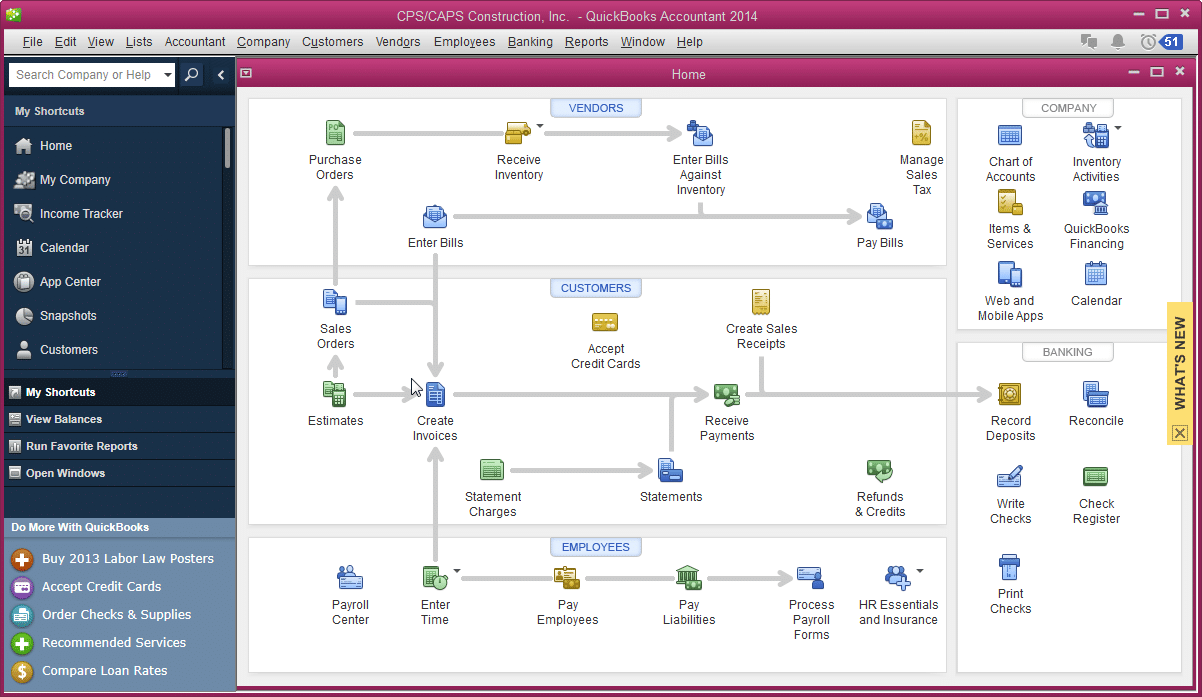
Task: Click the search magnifier button
Action: 192,75
